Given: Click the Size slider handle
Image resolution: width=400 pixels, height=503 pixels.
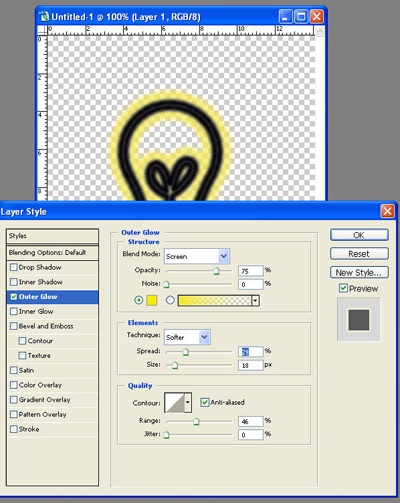Looking at the screenshot, I should [174, 365].
